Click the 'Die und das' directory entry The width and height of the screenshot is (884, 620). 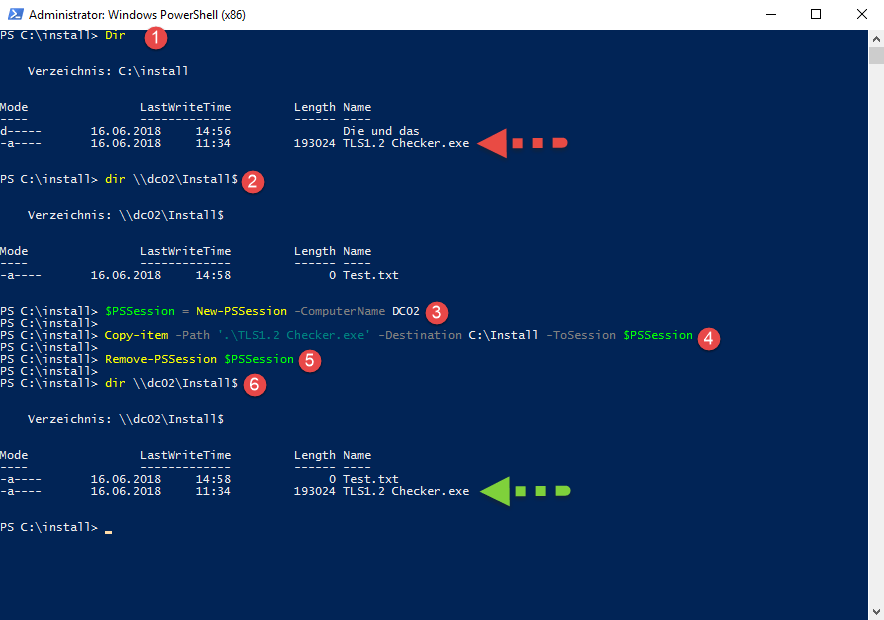coord(381,131)
